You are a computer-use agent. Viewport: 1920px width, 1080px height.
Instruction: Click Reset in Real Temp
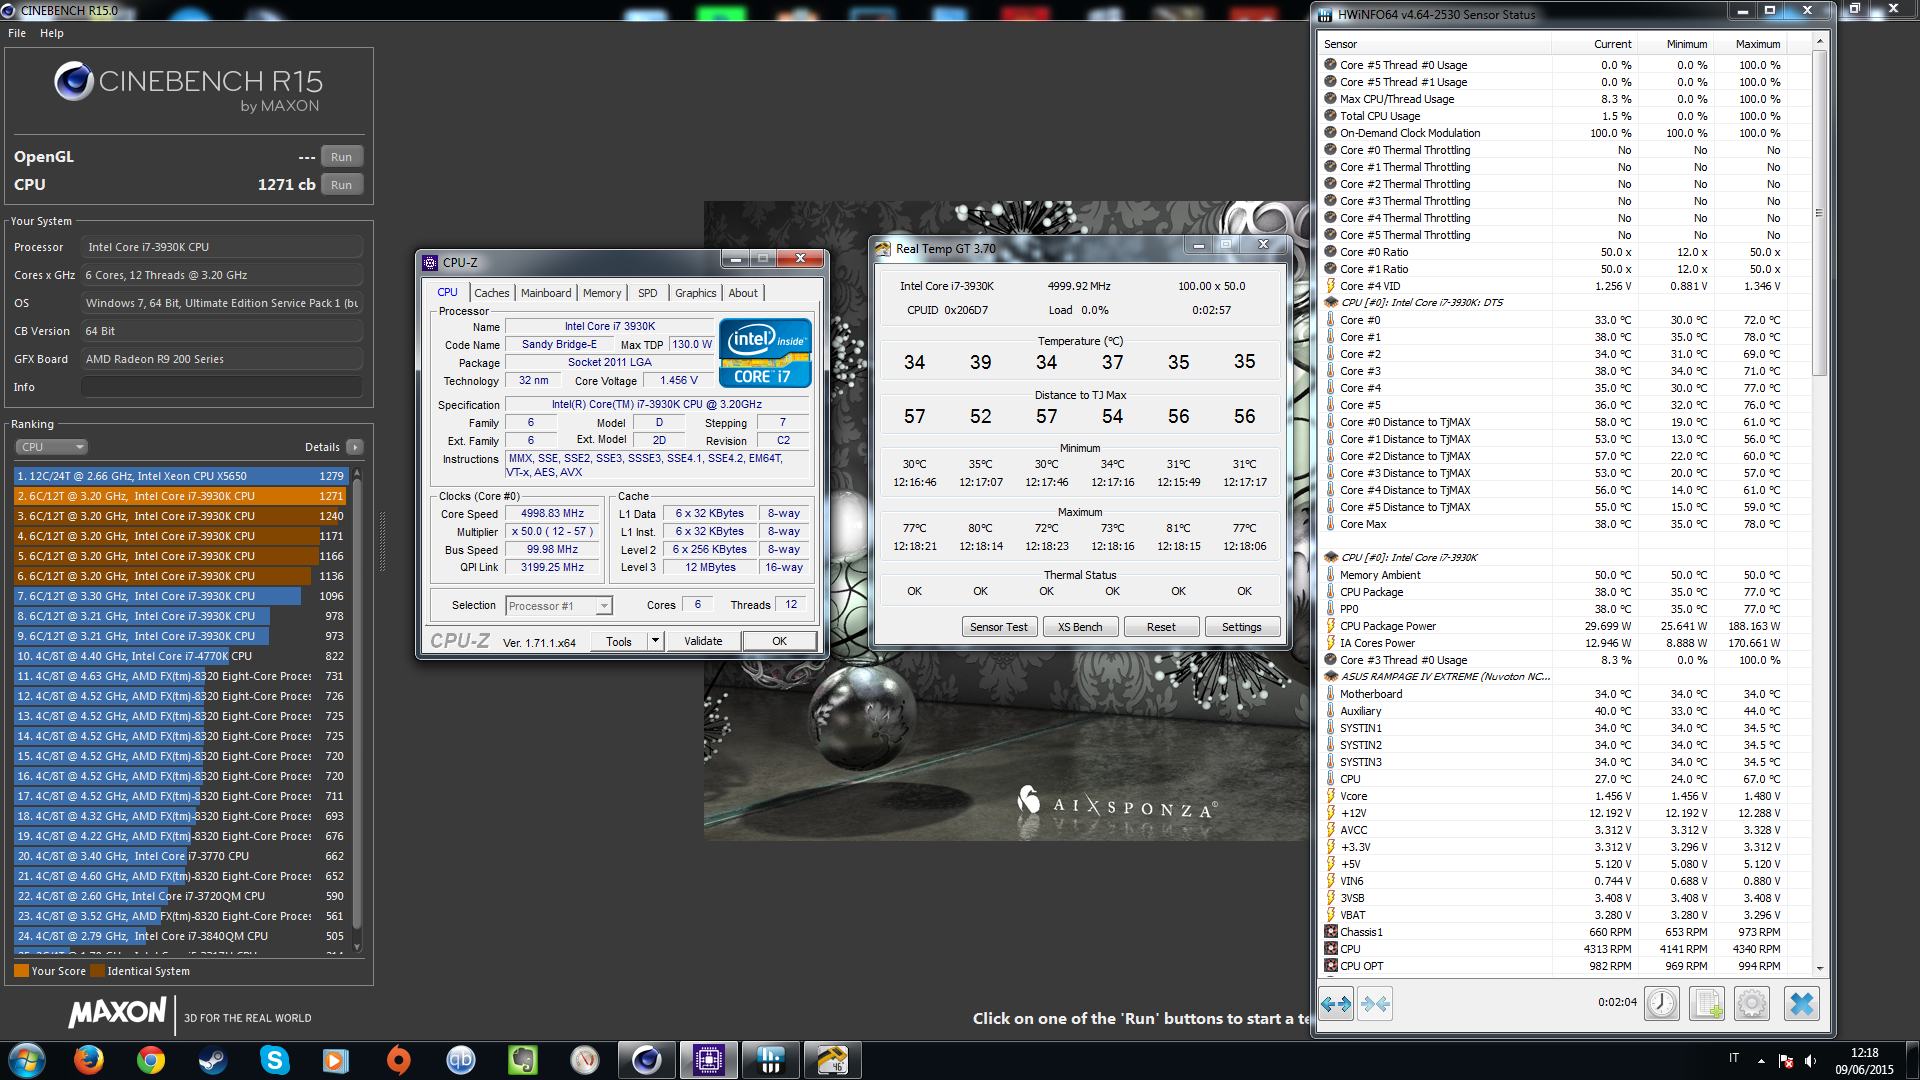(x=1161, y=627)
